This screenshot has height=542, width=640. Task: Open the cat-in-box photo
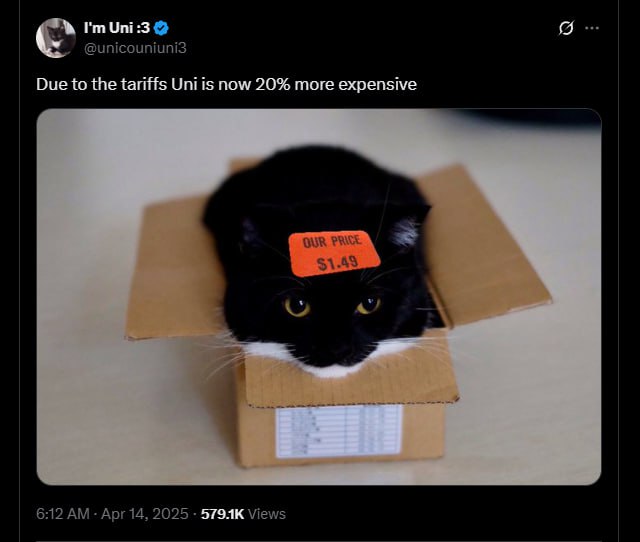[319, 297]
